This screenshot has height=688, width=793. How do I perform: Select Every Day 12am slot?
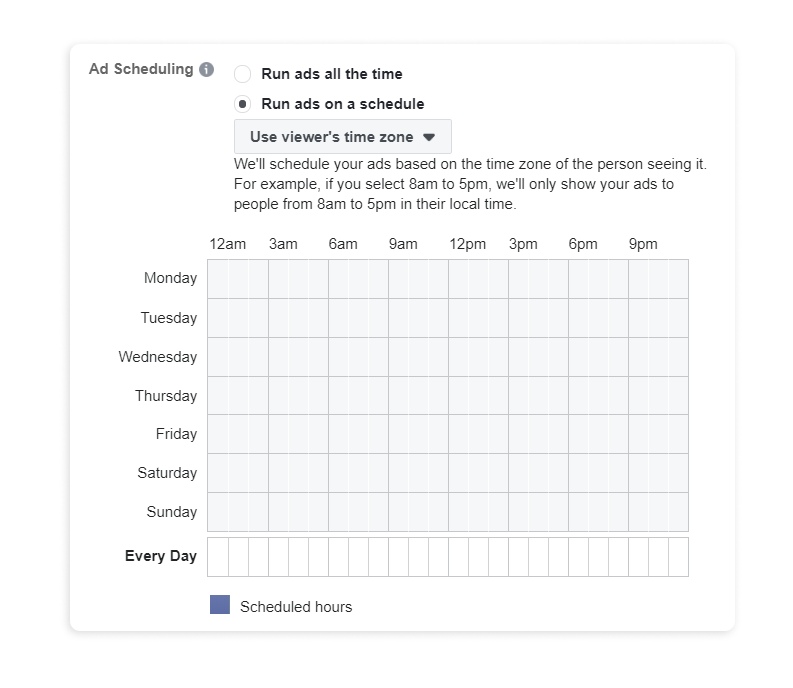[x=218, y=557]
